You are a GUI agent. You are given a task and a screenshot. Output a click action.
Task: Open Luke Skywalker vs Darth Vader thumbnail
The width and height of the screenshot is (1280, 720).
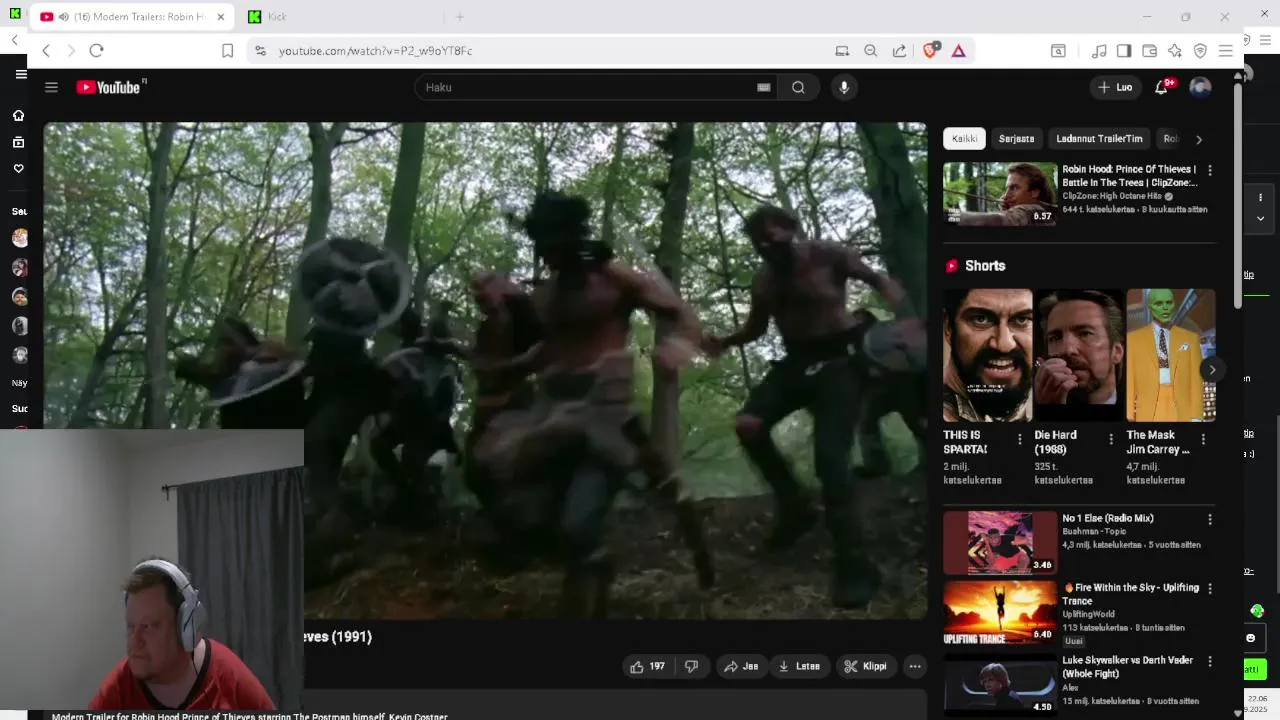click(1000, 685)
